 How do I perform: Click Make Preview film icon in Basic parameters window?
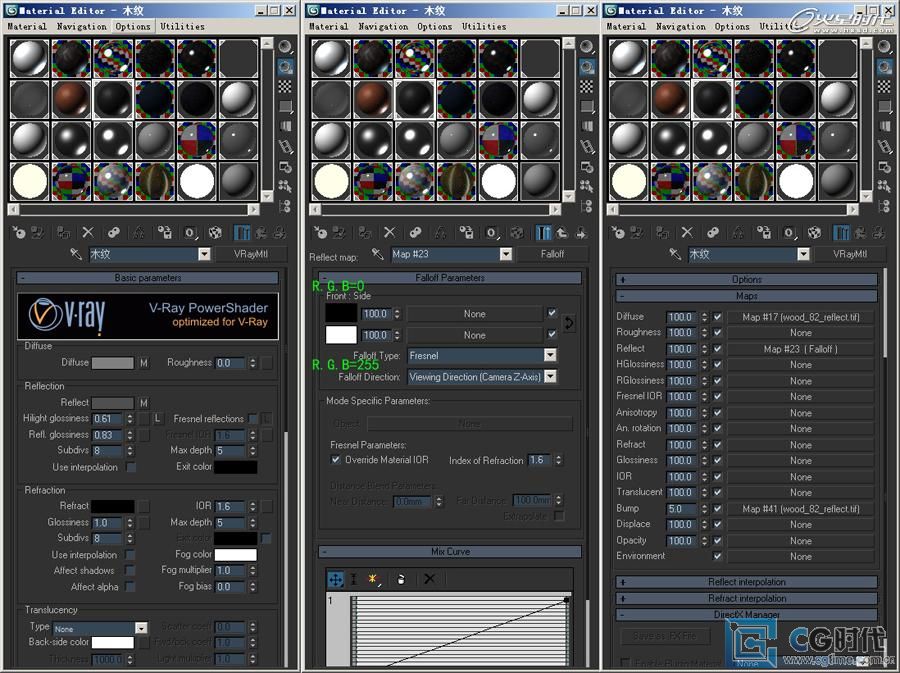(x=285, y=147)
